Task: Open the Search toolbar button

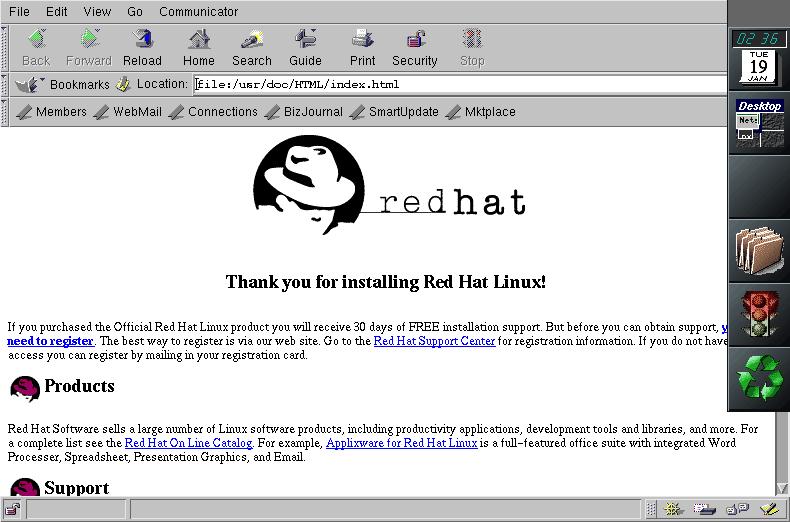Action: click(252, 48)
